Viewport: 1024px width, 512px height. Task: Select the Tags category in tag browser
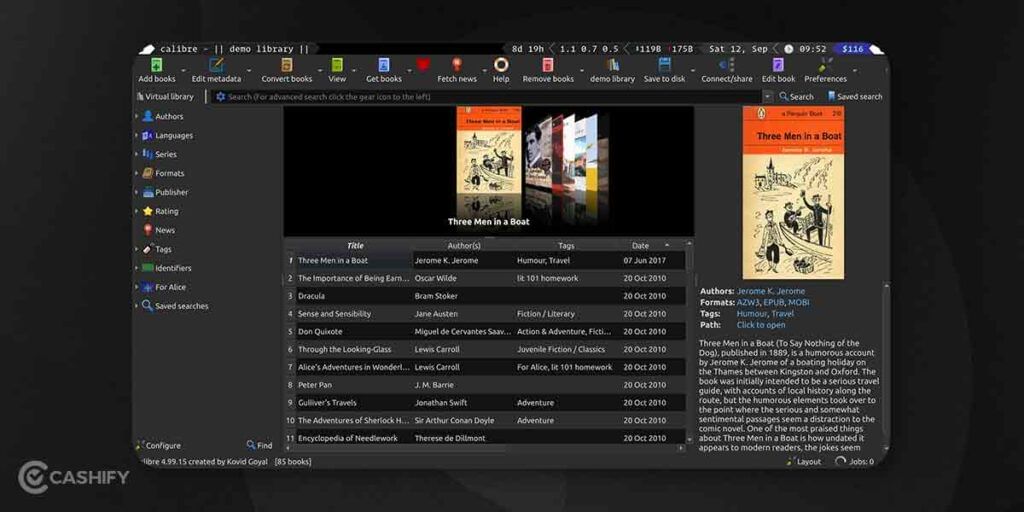pyautogui.click(x=157, y=249)
